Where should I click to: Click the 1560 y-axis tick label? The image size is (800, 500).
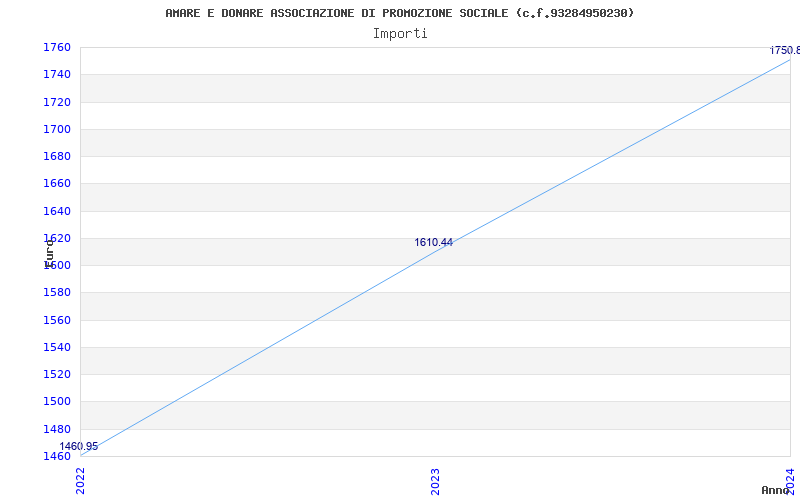(57, 320)
